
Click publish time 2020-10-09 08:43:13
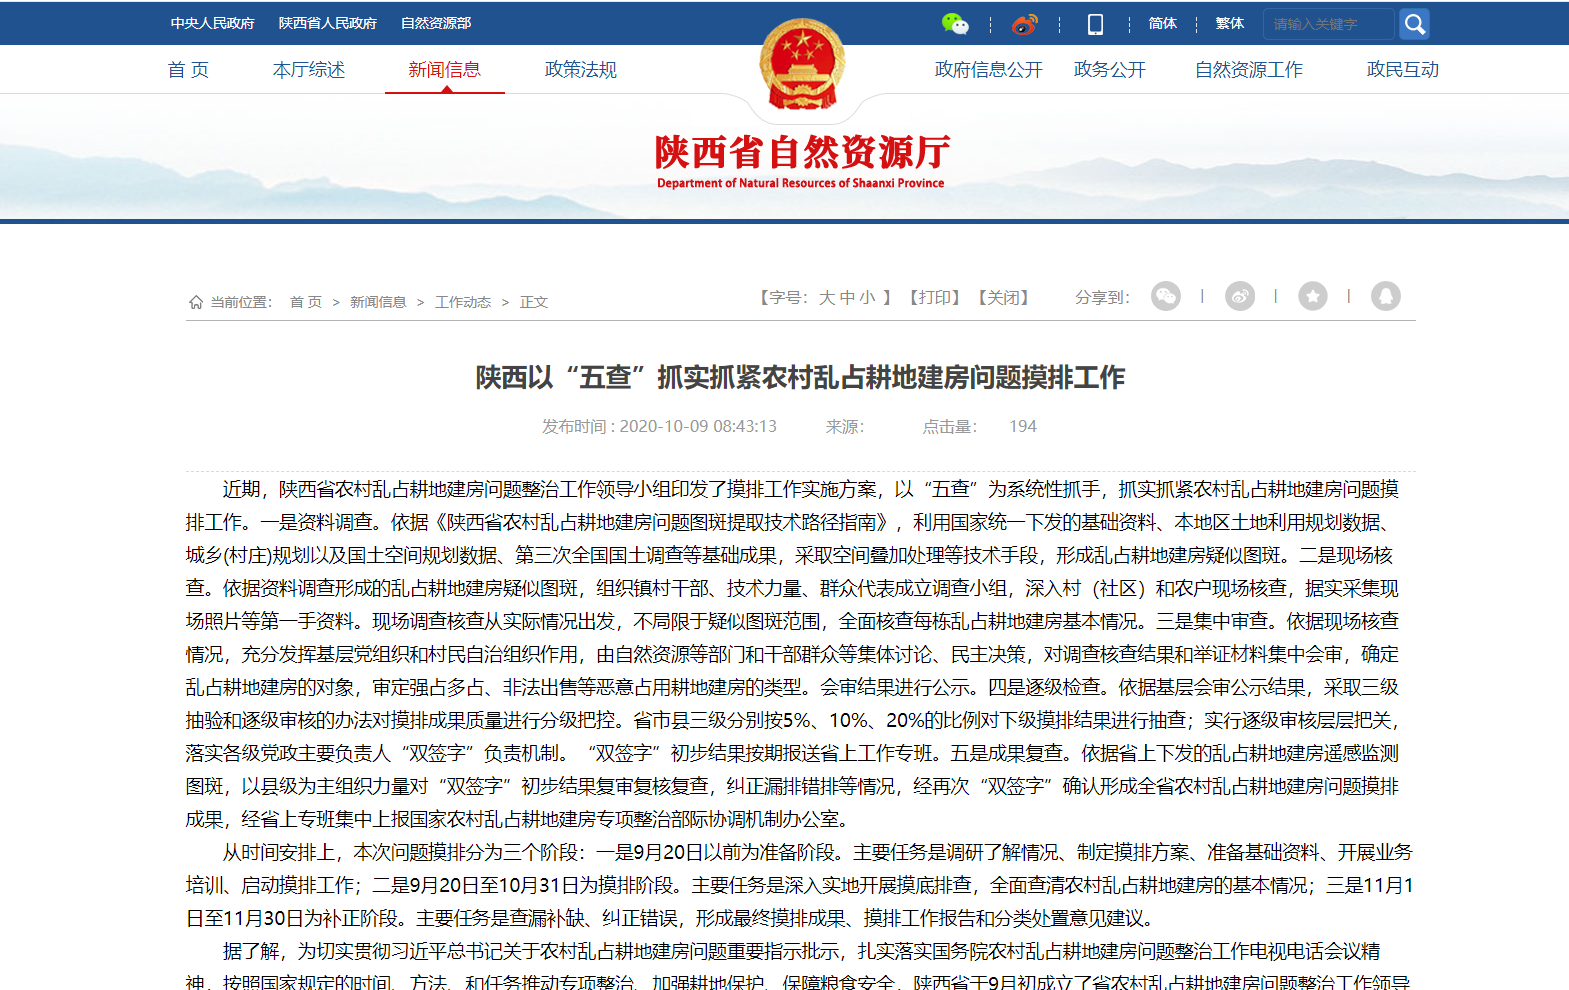[698, 427]
